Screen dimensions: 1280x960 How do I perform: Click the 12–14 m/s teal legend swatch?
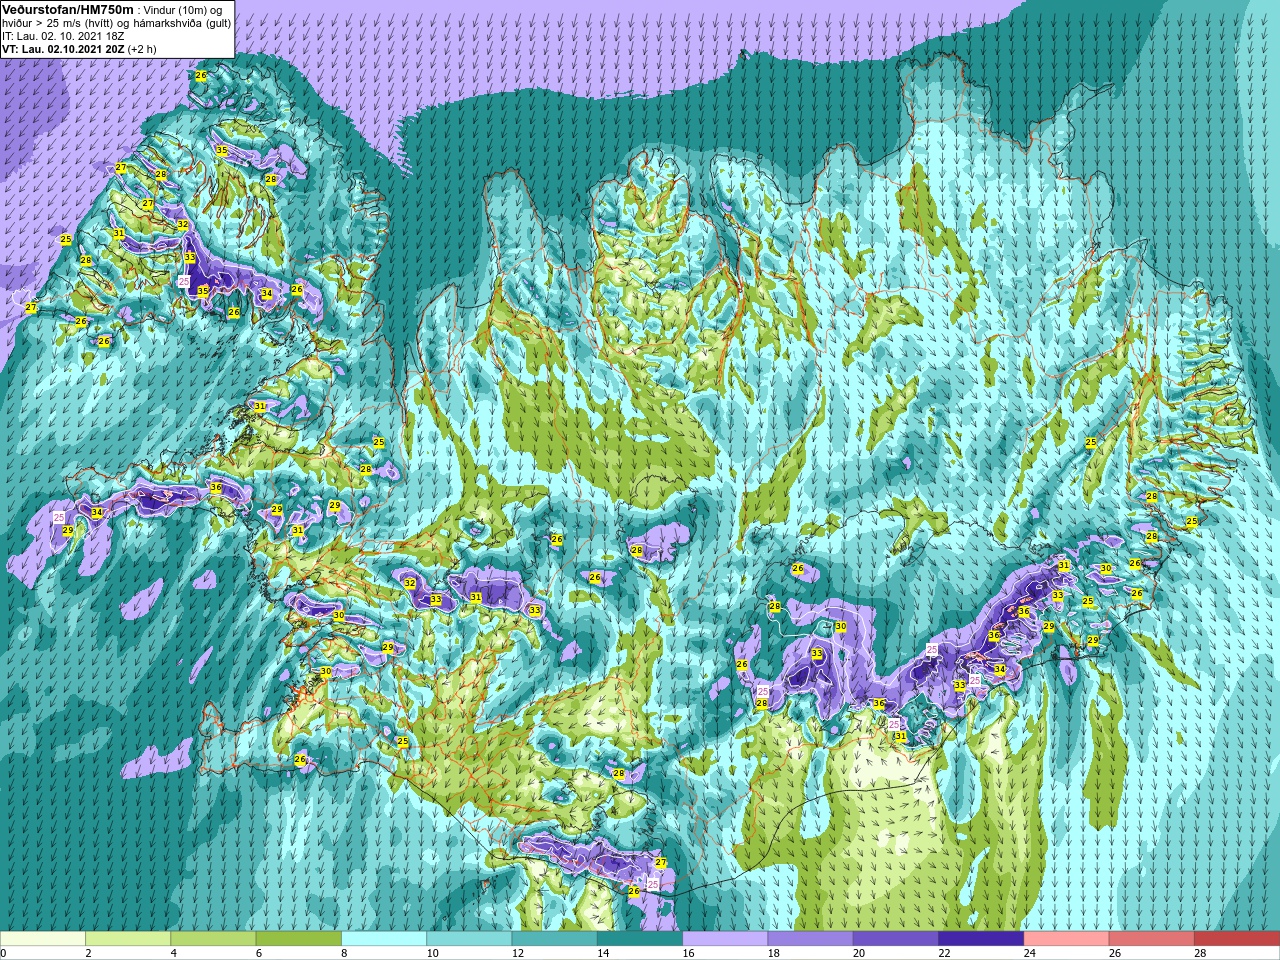555,939
